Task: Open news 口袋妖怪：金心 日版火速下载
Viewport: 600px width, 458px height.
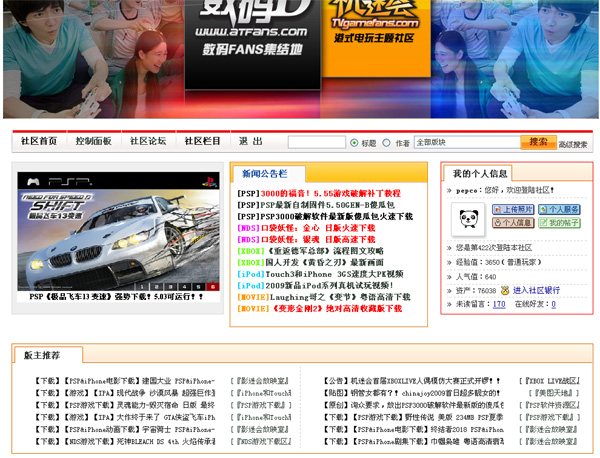Action: coord(318,228)
